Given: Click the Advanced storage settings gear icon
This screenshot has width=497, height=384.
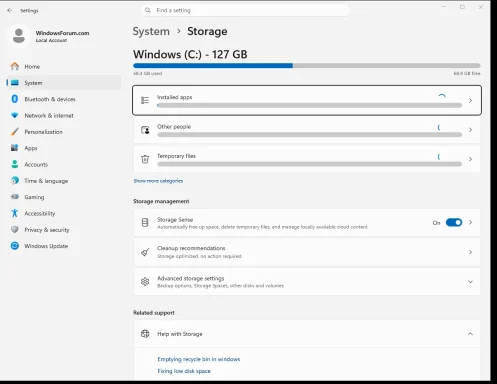Looking at the screenshot, I should coord(145,282).
